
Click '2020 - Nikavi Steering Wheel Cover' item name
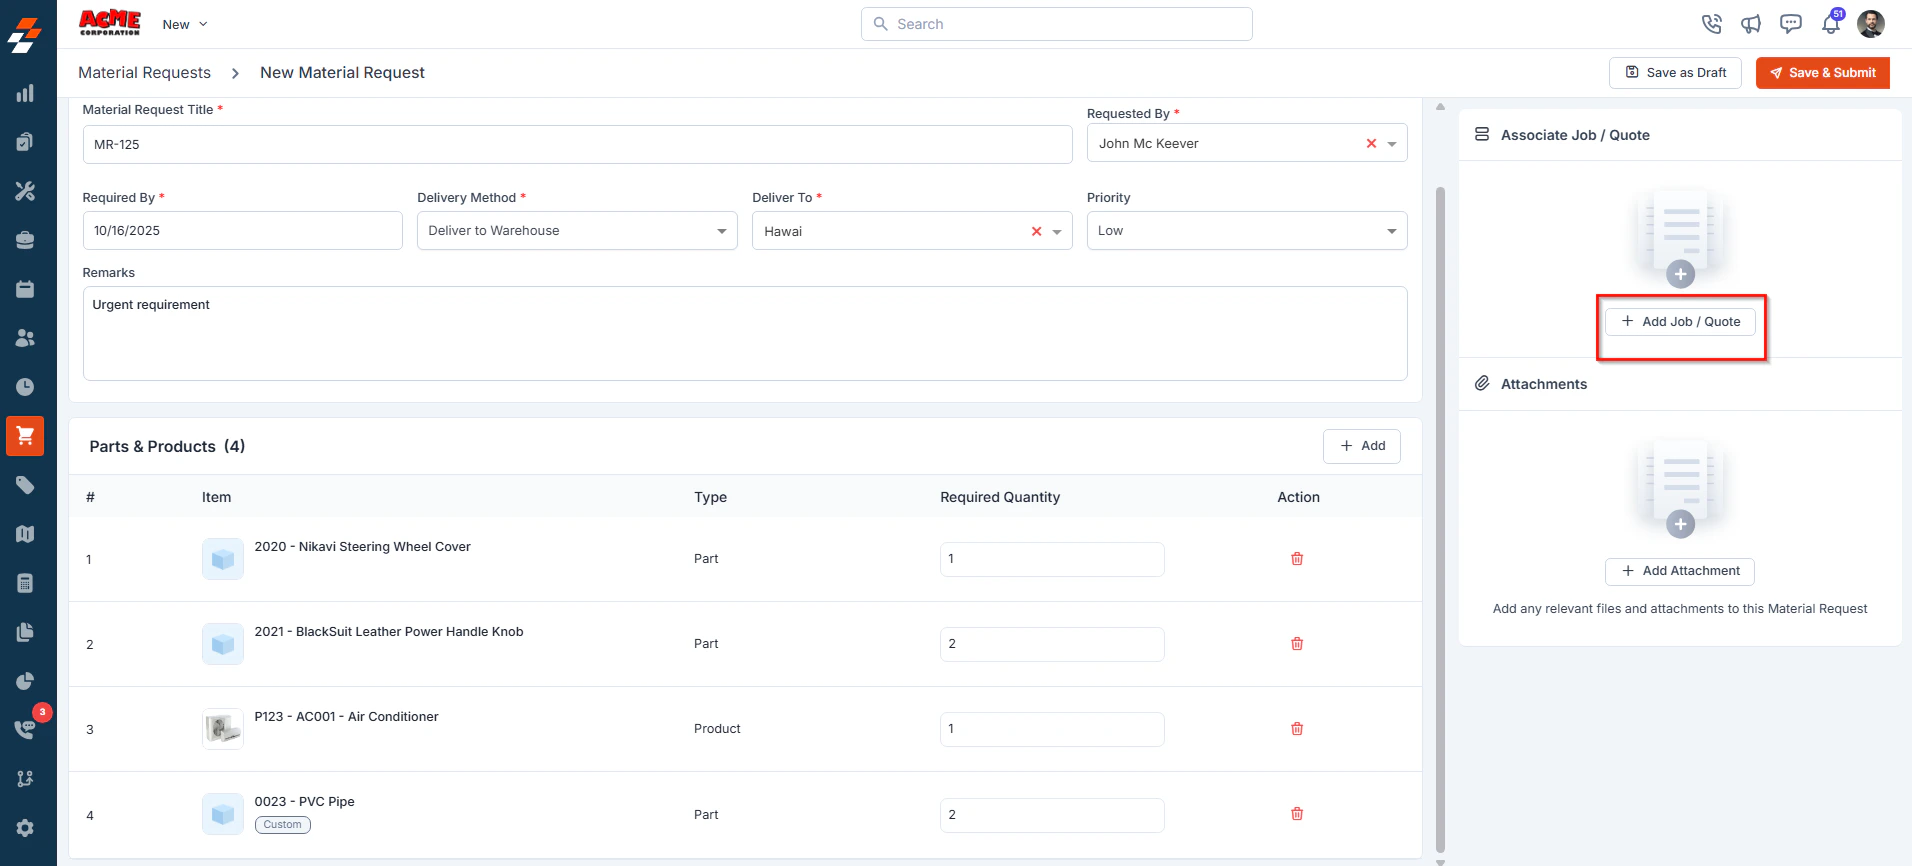coord(362,547)
